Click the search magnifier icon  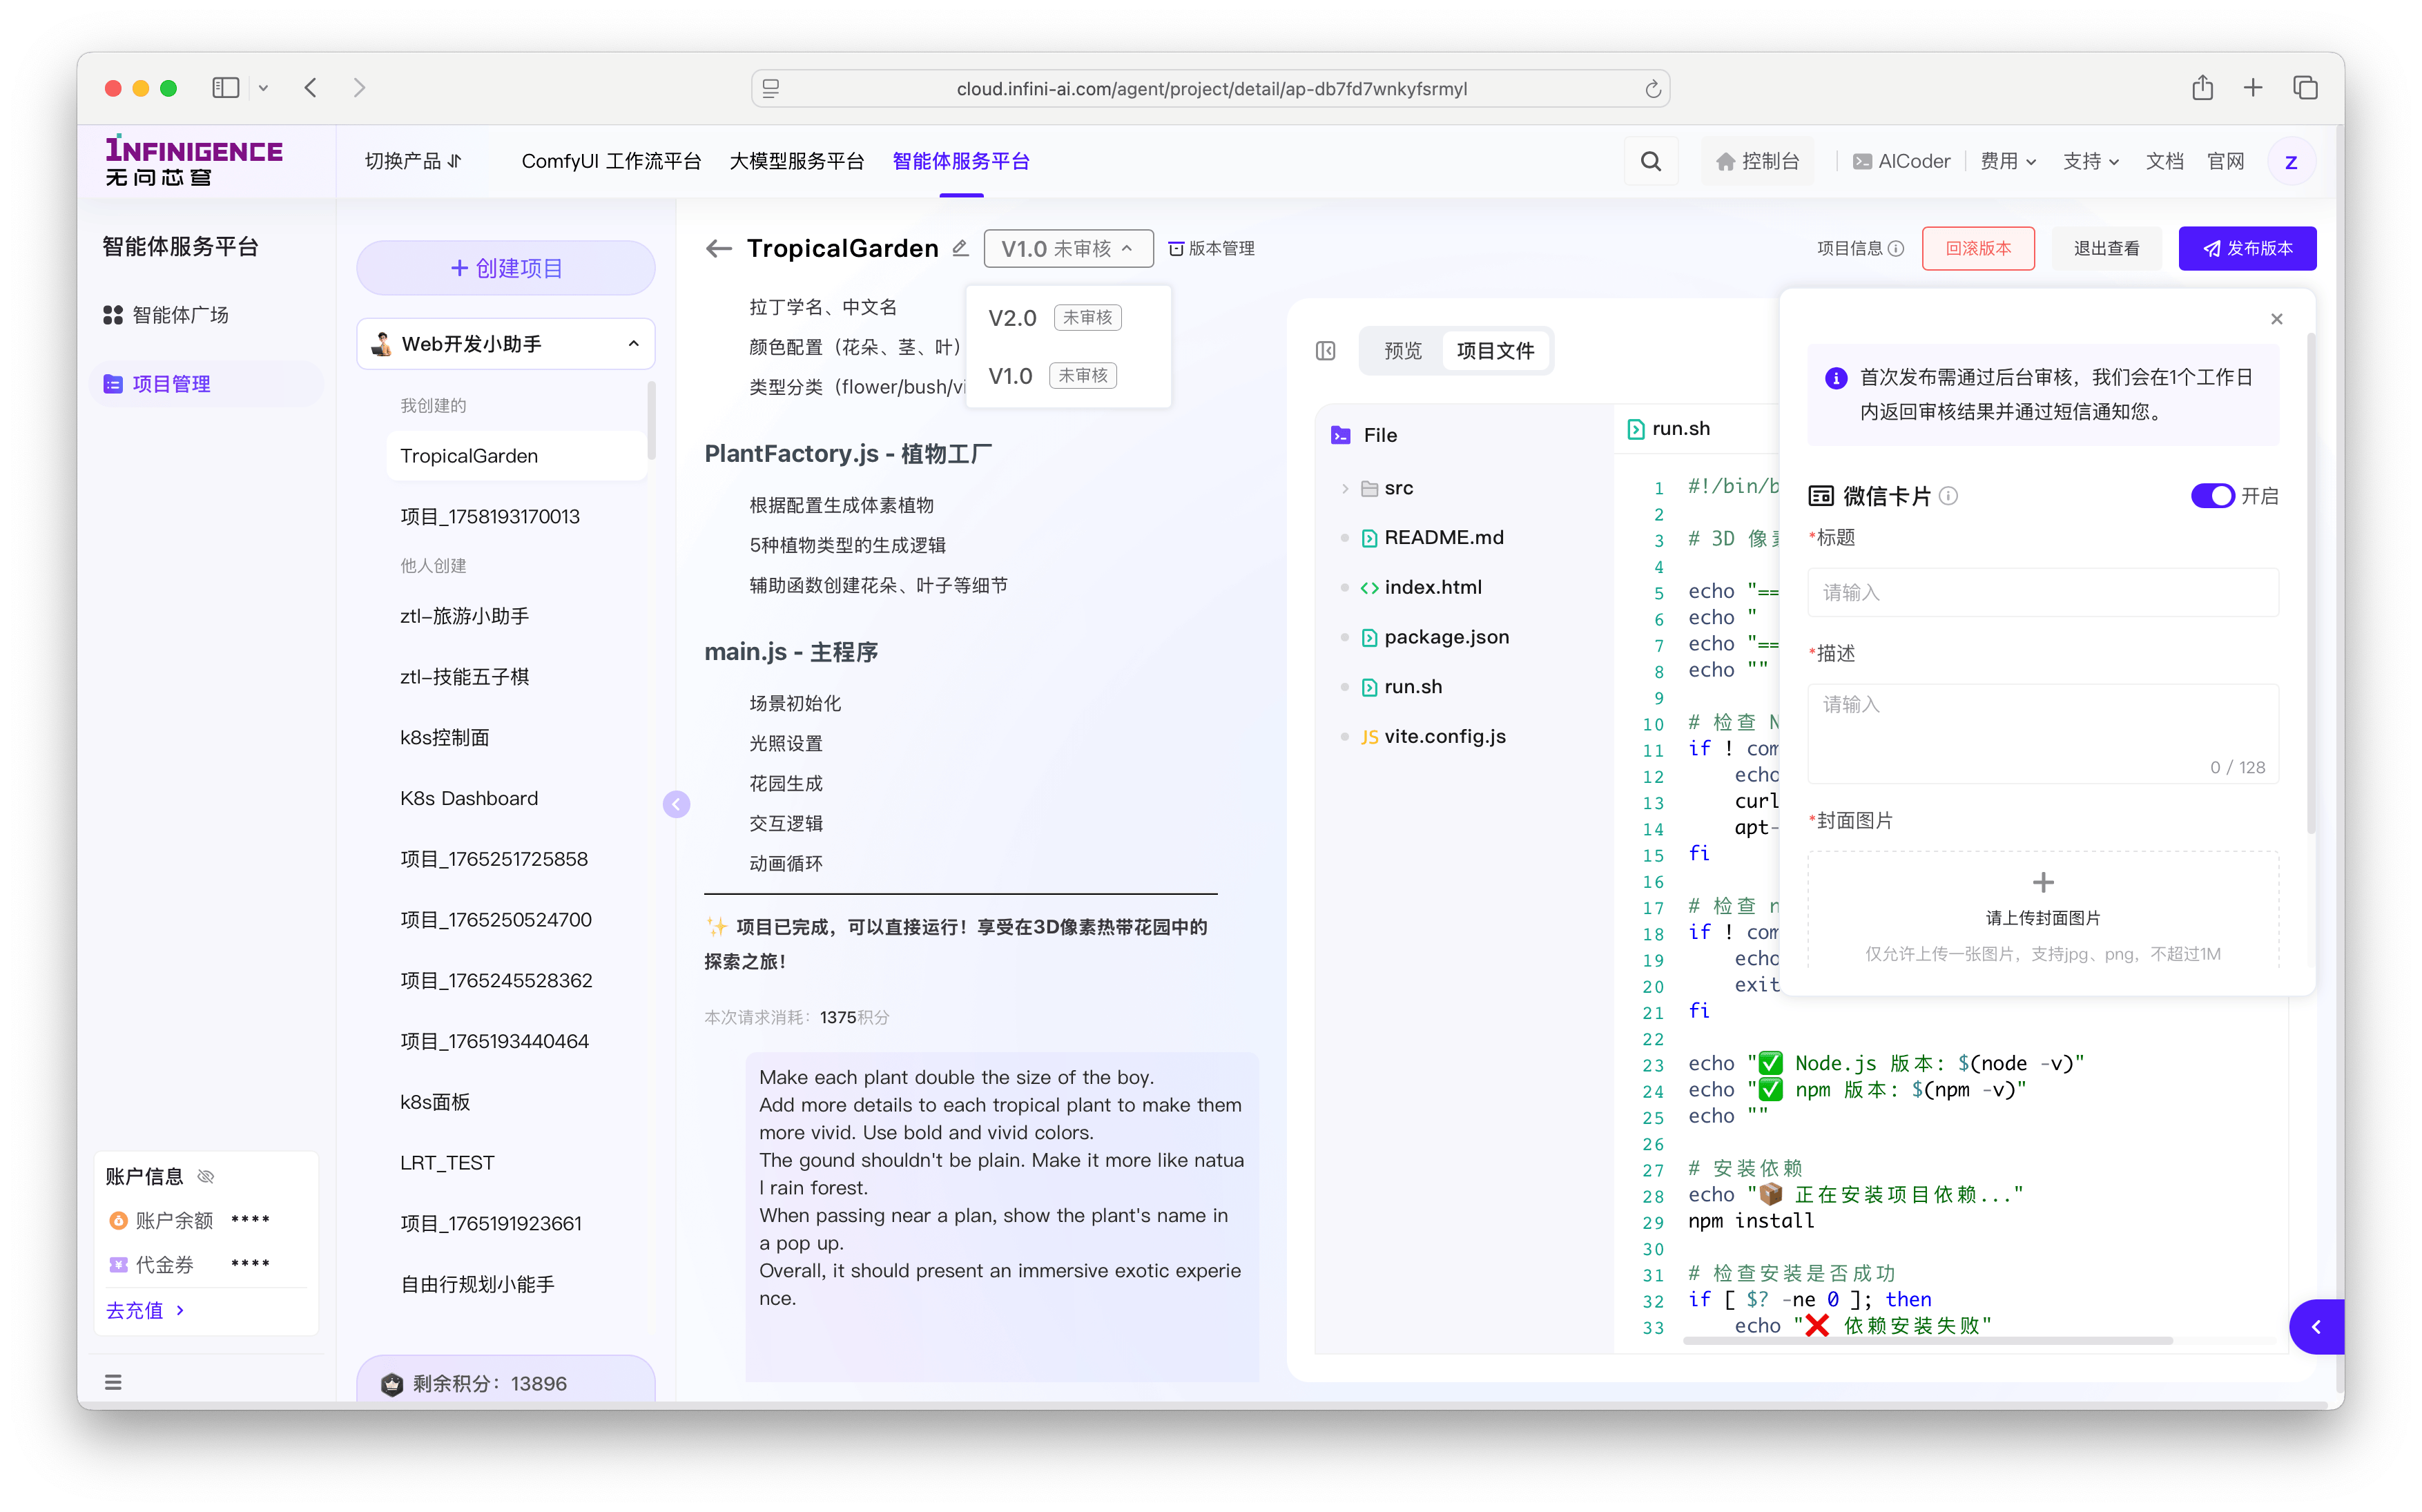[x=1650, y=161]
